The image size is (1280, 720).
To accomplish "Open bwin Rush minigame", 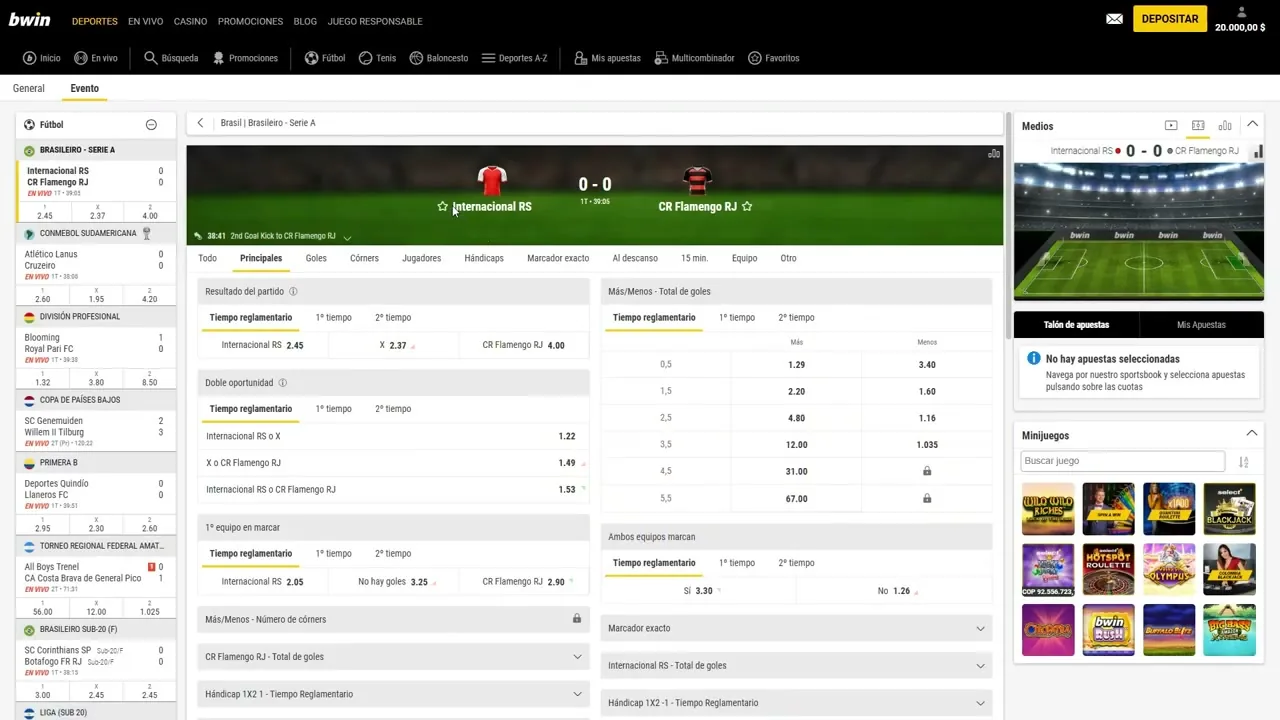I will [x=1108, y=630].
